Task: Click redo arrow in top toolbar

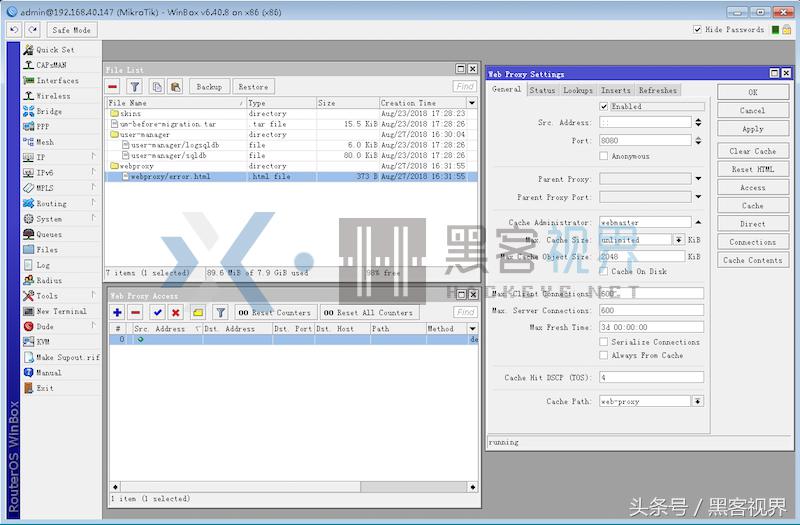Action: tap(33, 30)
